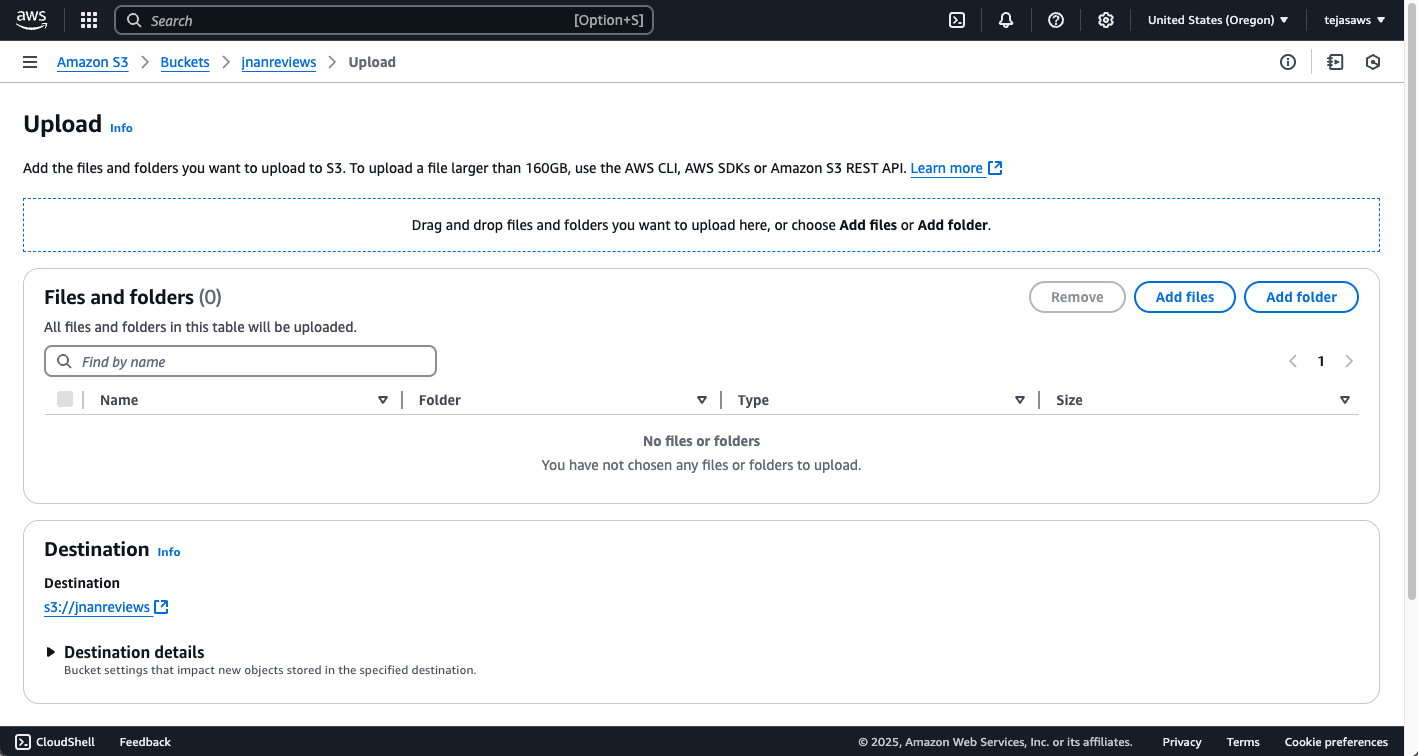1418x756 pixels.
Task: Open the tejasaws account dropdown
Action: (1354, 20)
